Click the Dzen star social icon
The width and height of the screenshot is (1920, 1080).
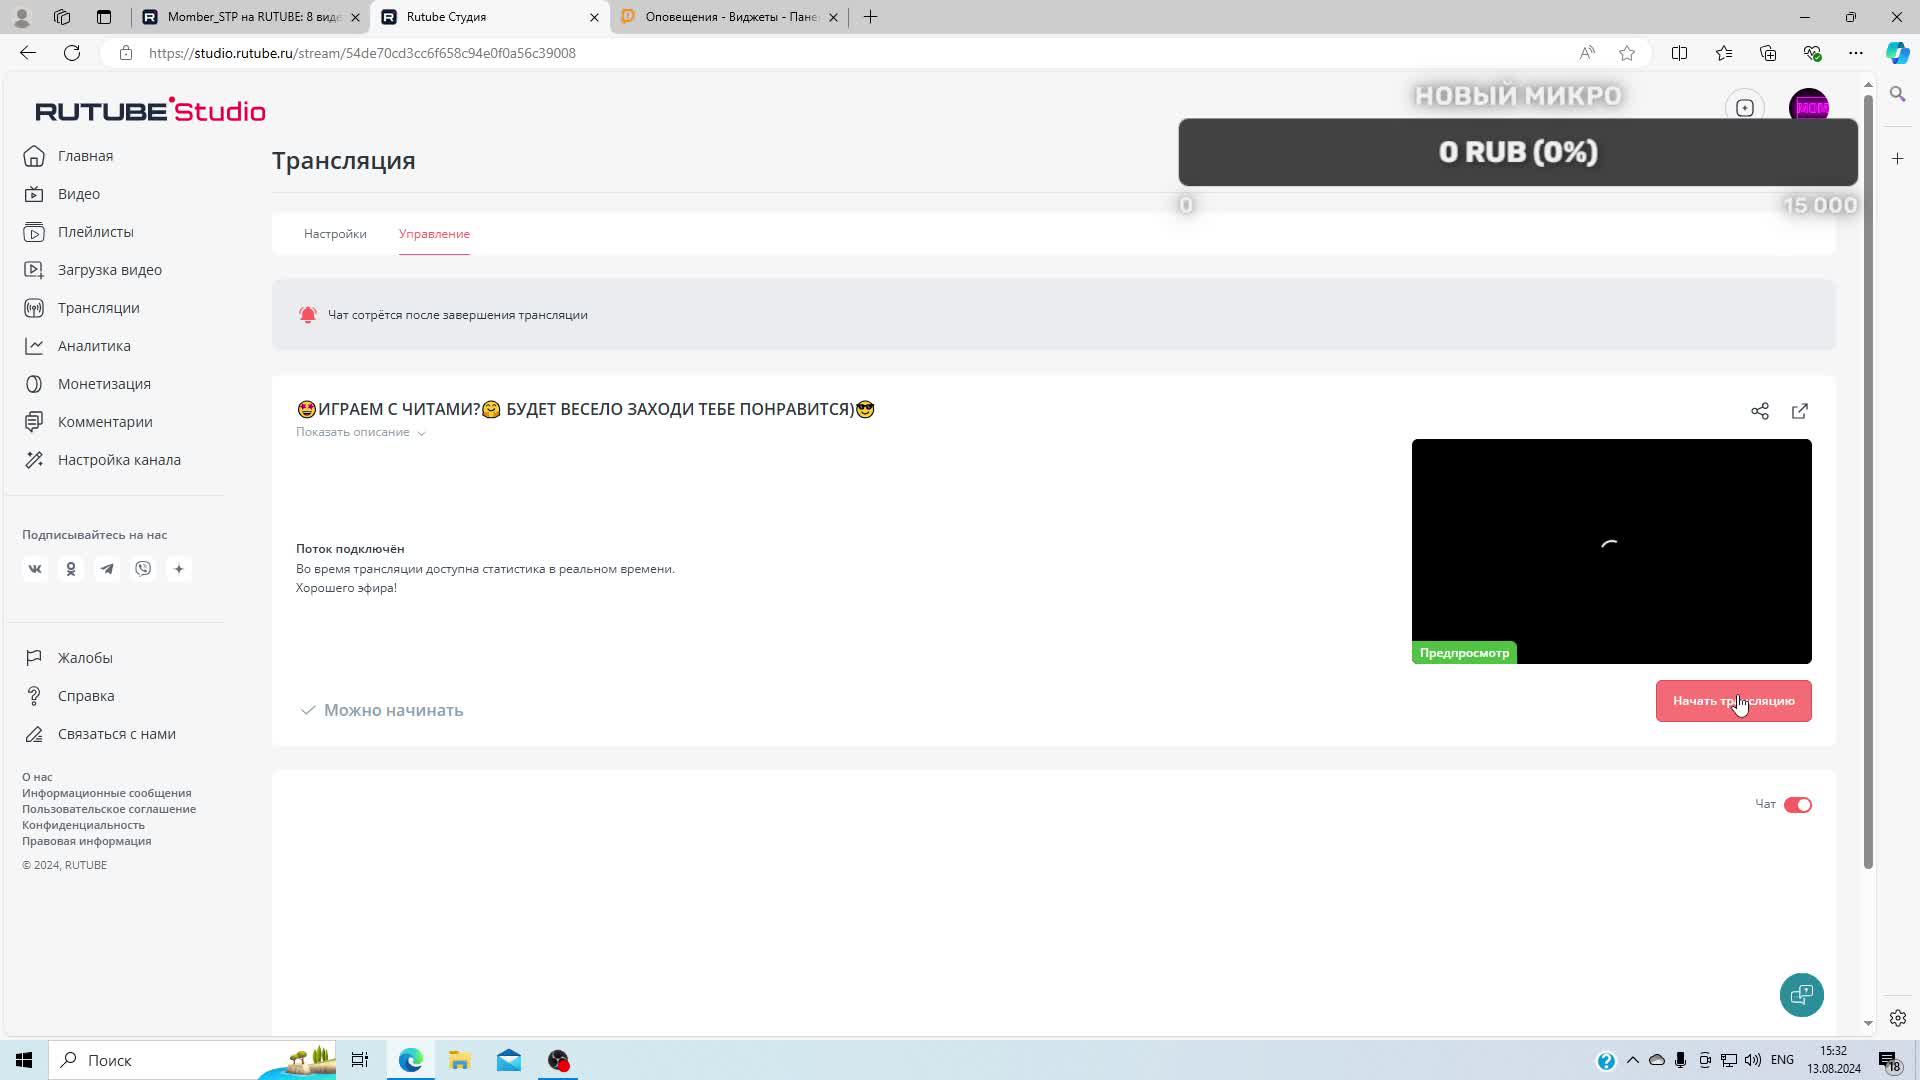(x=179, y=569)
